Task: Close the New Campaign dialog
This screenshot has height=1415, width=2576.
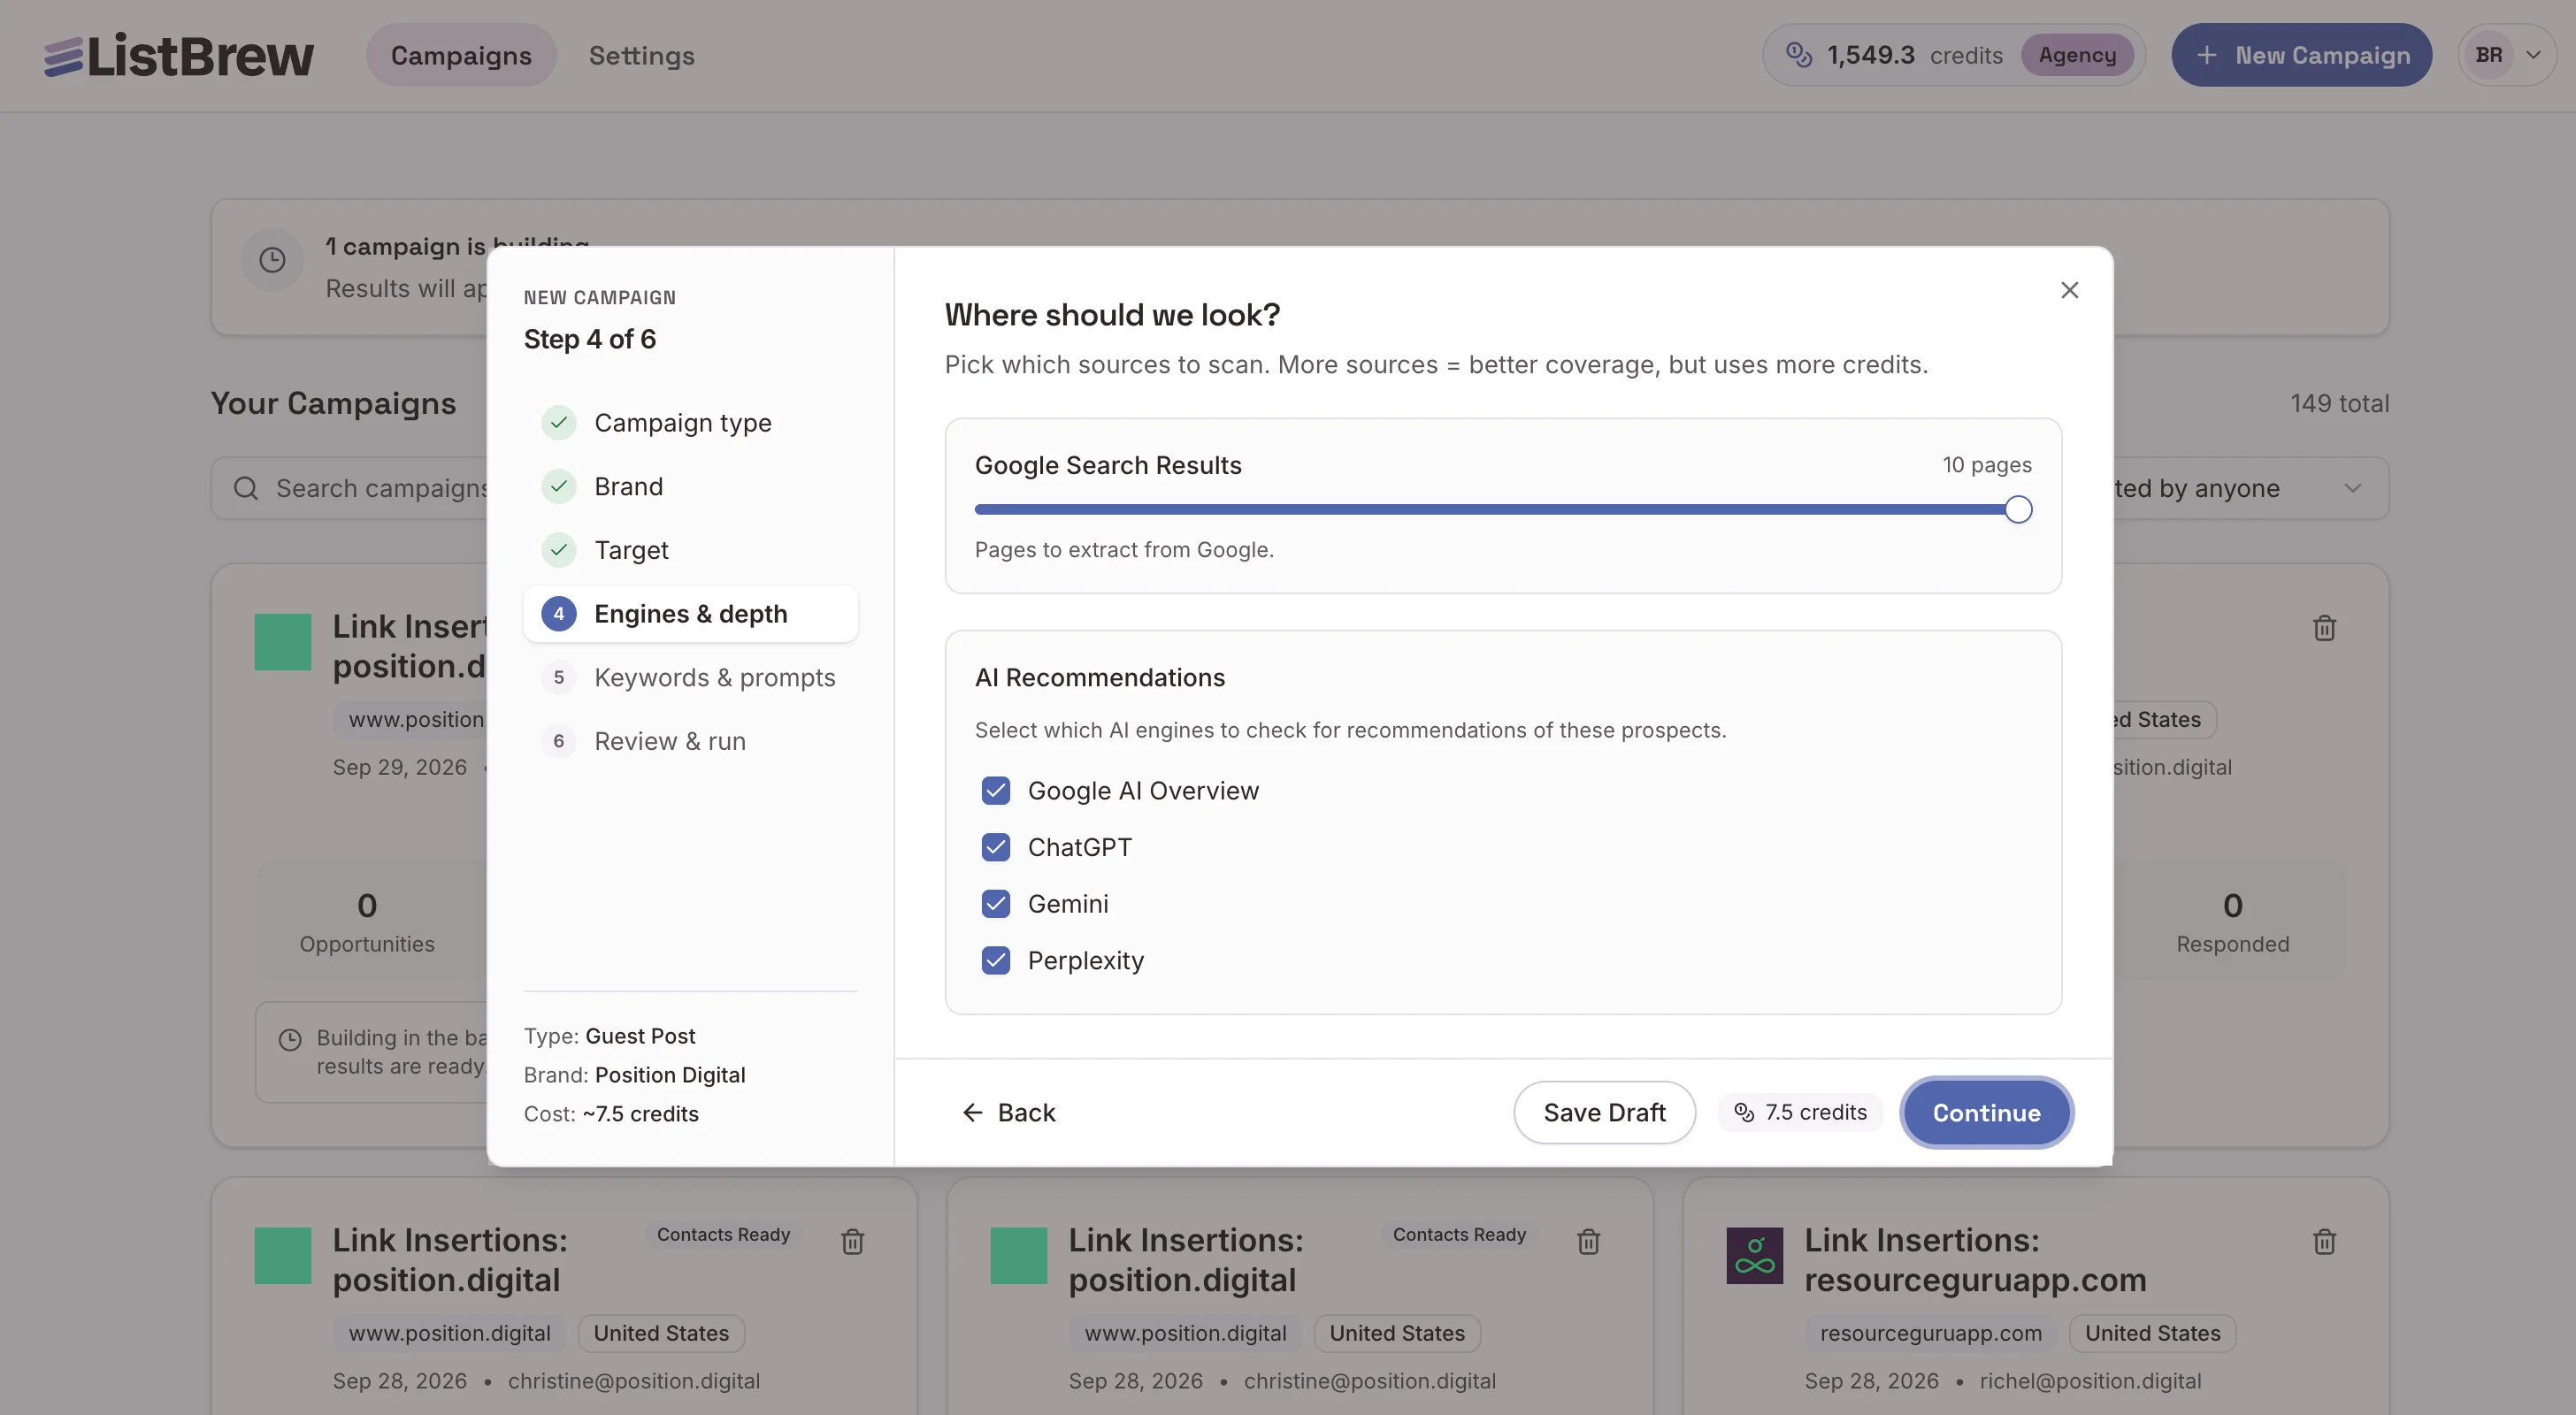Action: (x=2069, y=290)
